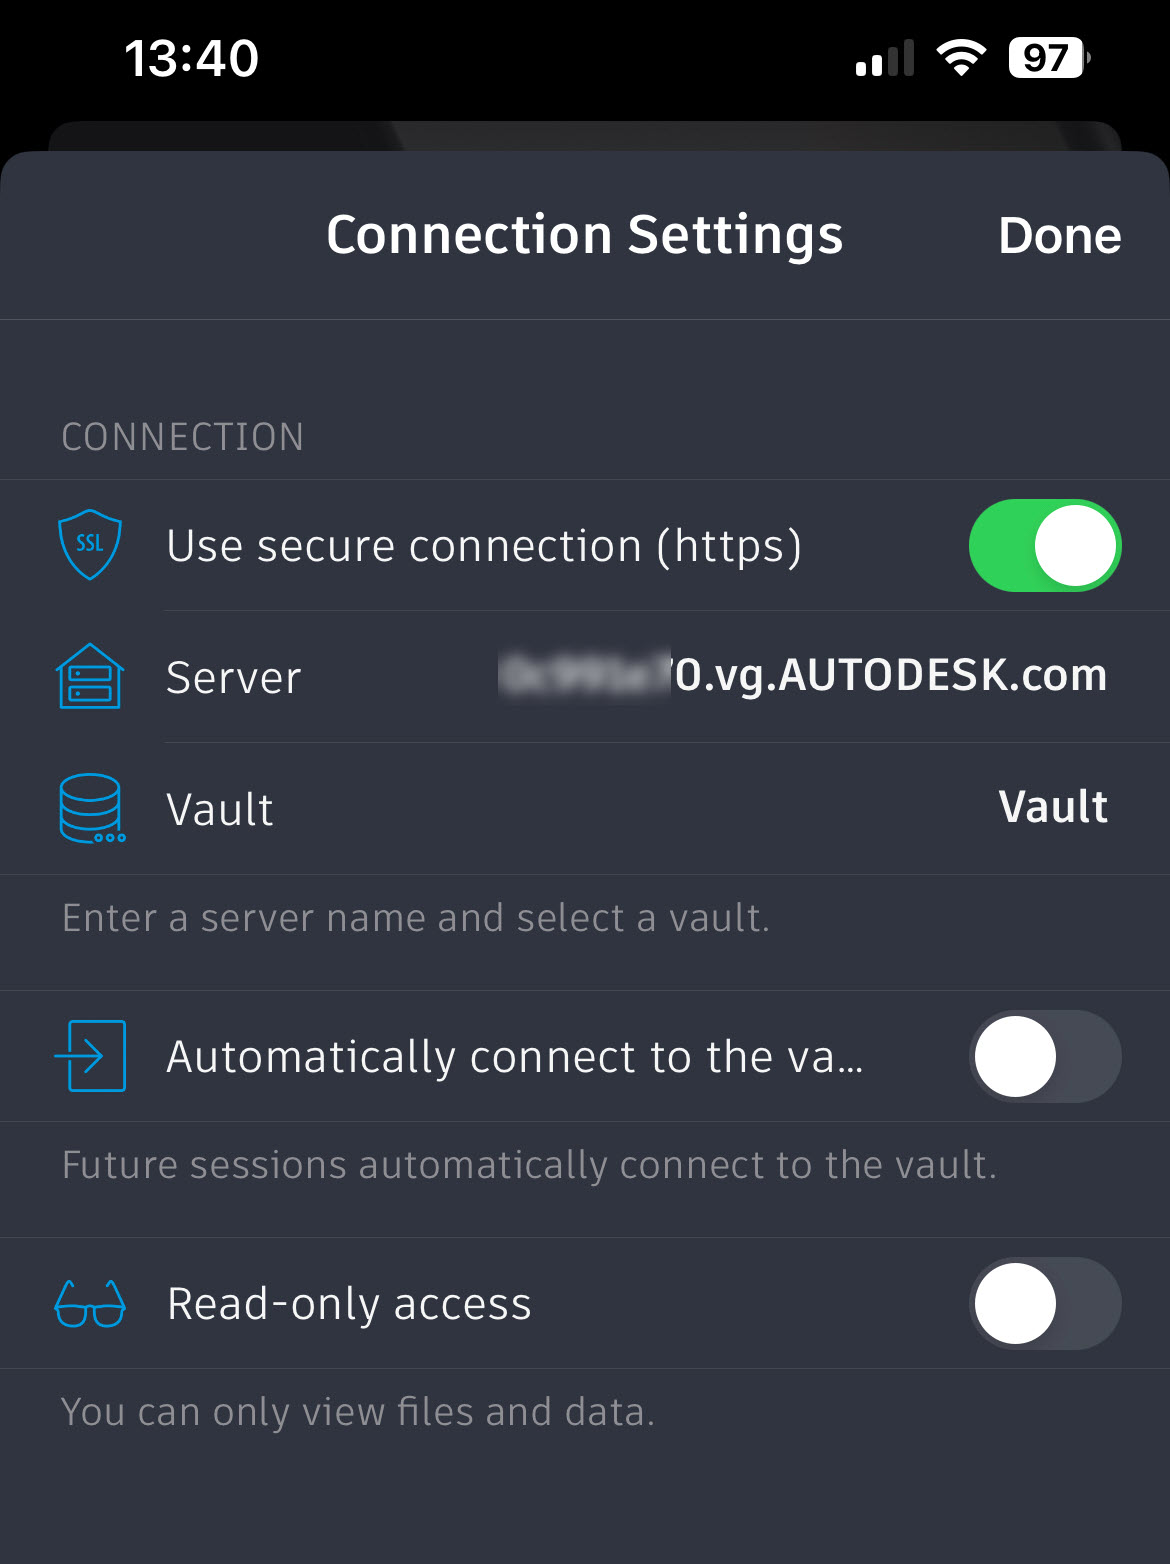Screen dimensions: 1170x1564
Task: Turn on Read-only access
Action: pyautogui.click(x=1045, y=1303)
